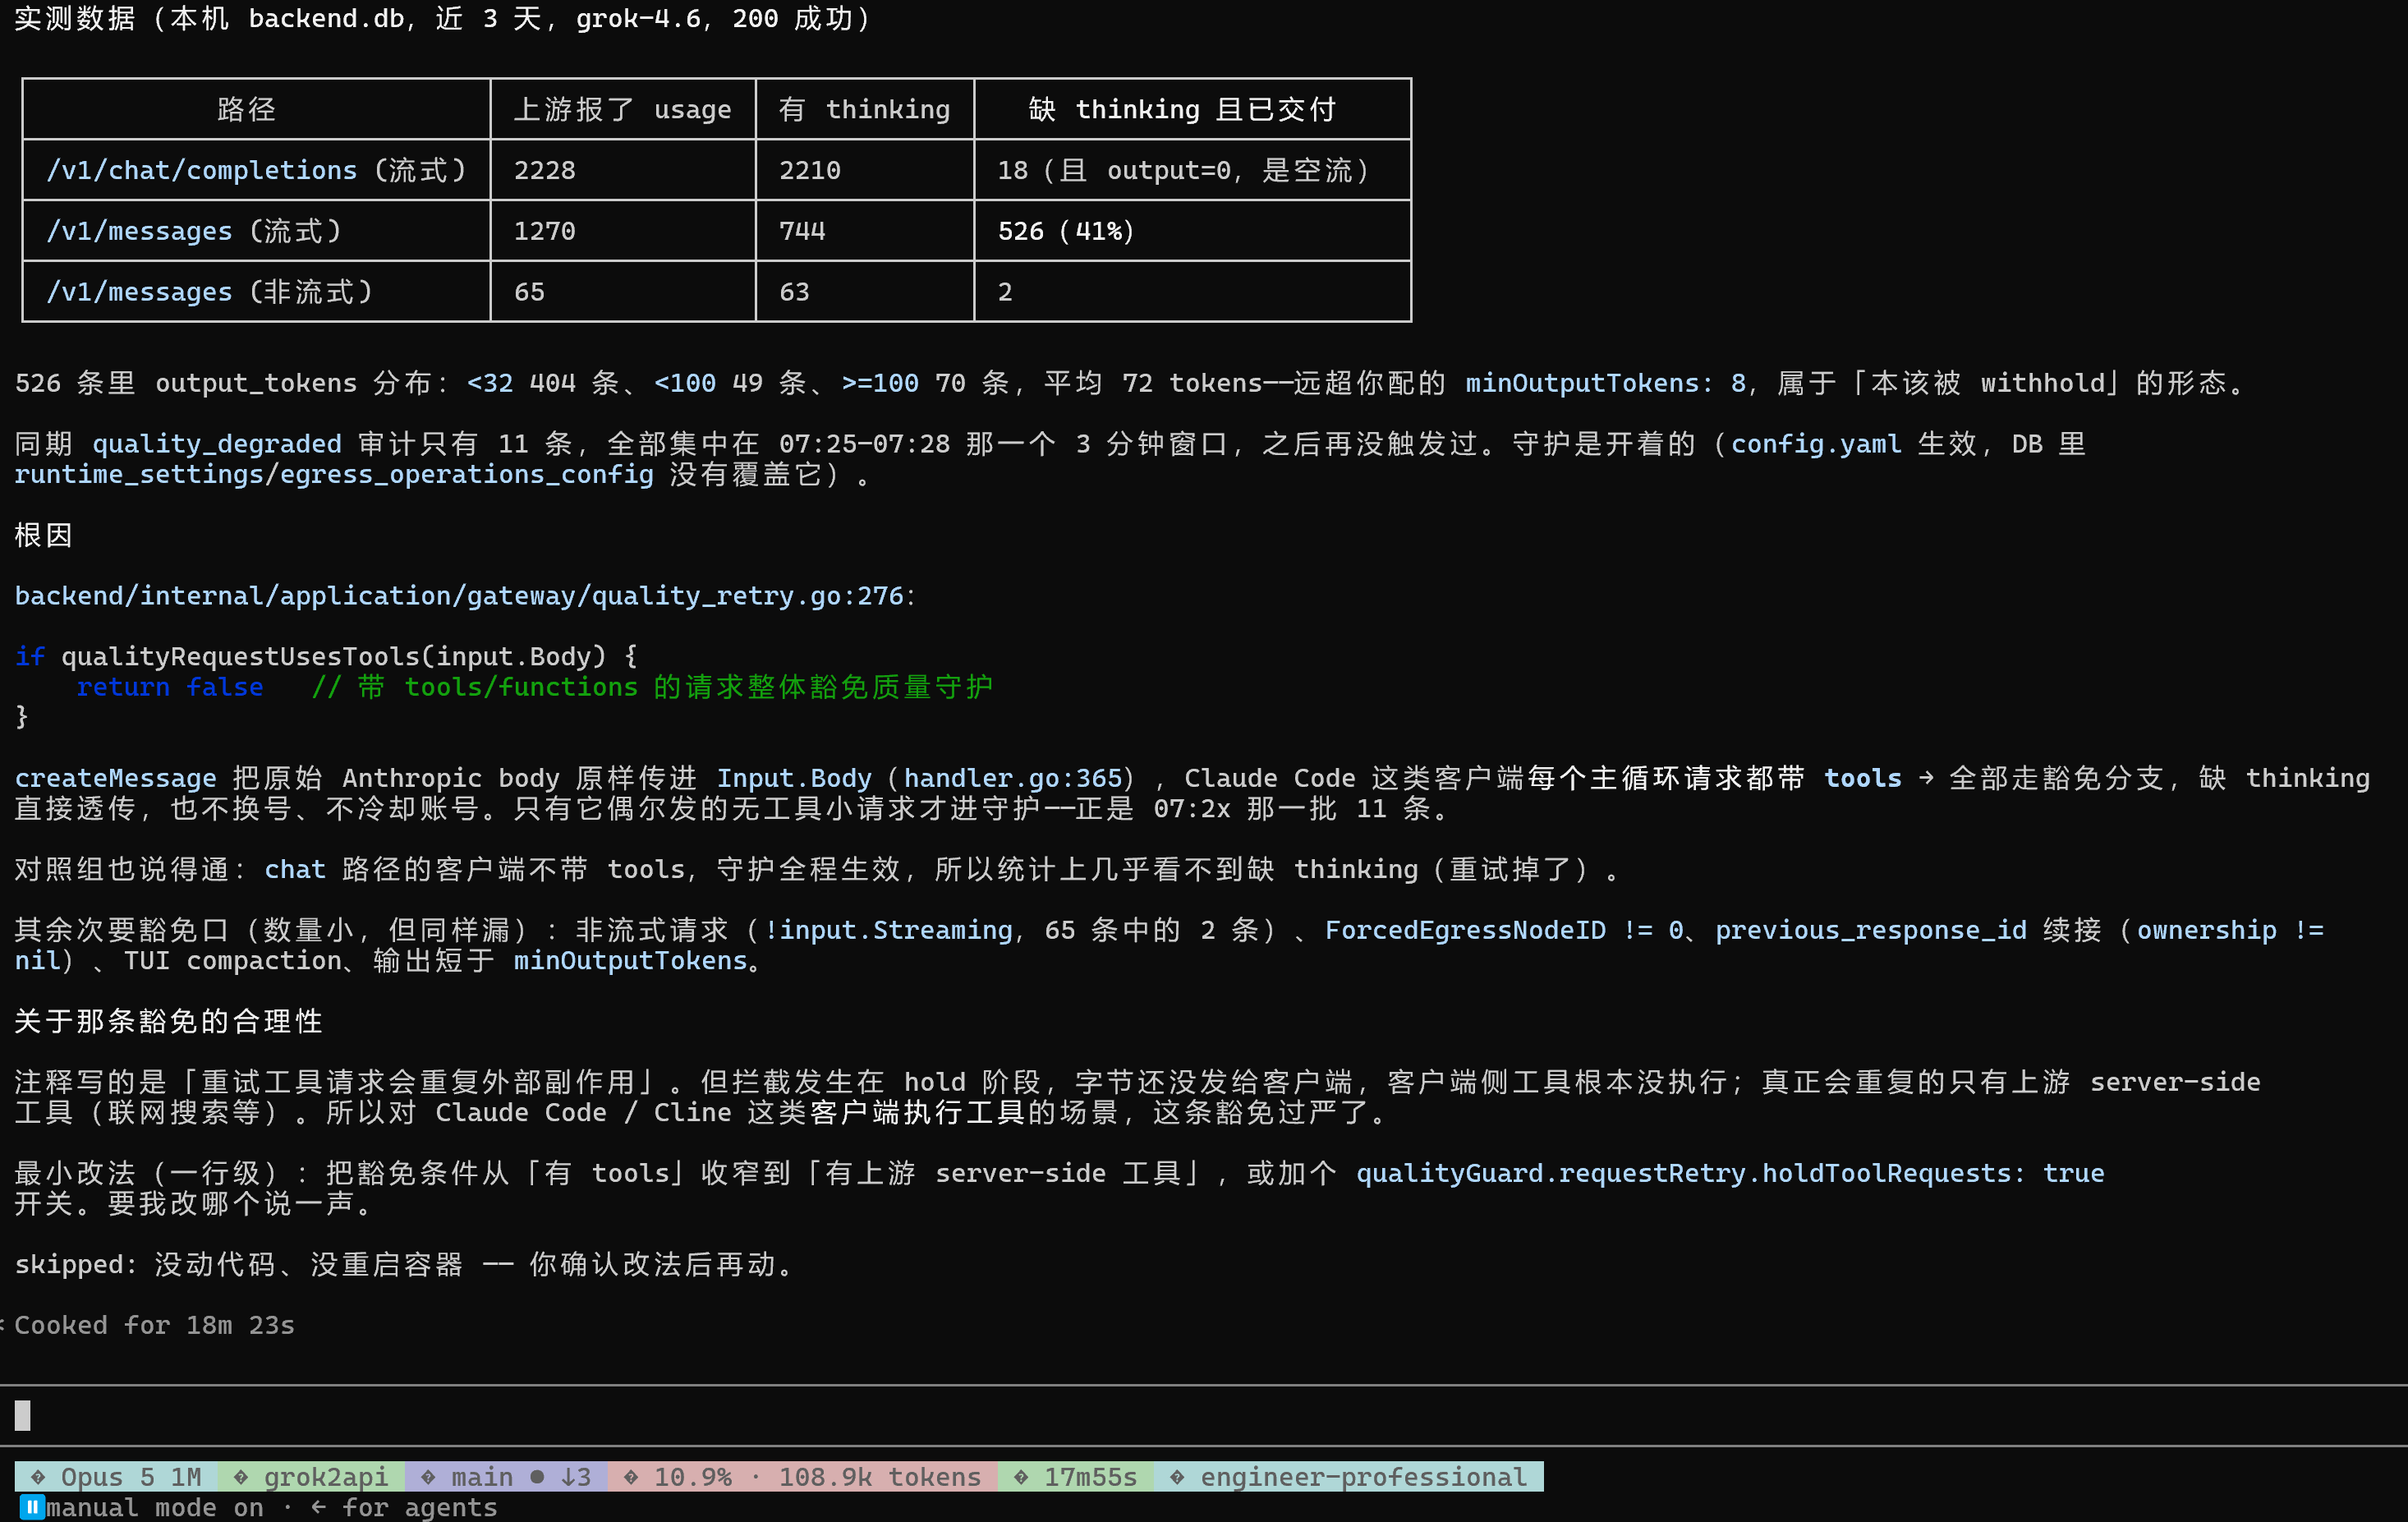Click the return false code line
Image resolution: width=2408 pixels, height=1522 pixels.
point(170,687)
